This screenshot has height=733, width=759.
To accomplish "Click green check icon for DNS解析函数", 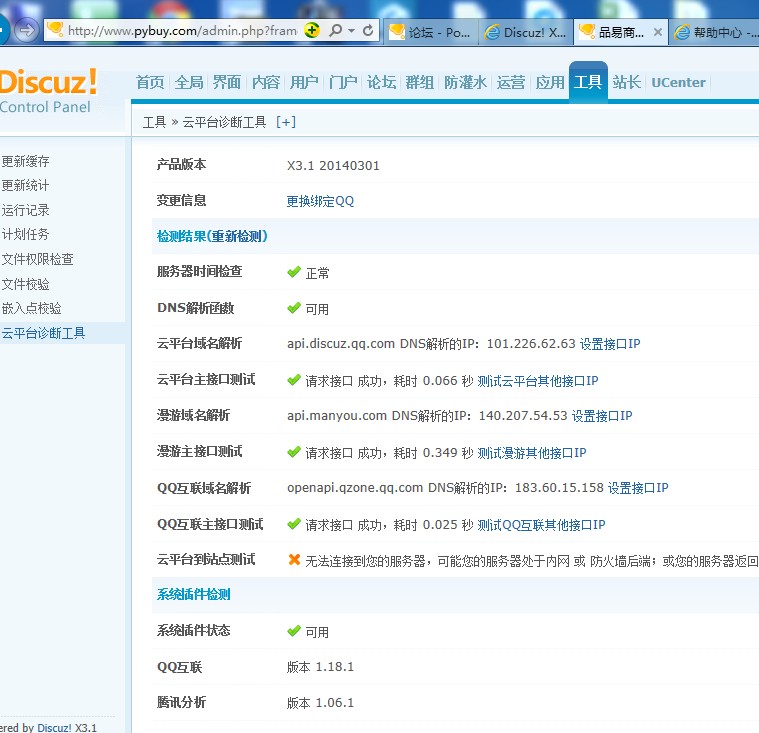I will pos(294,308).
